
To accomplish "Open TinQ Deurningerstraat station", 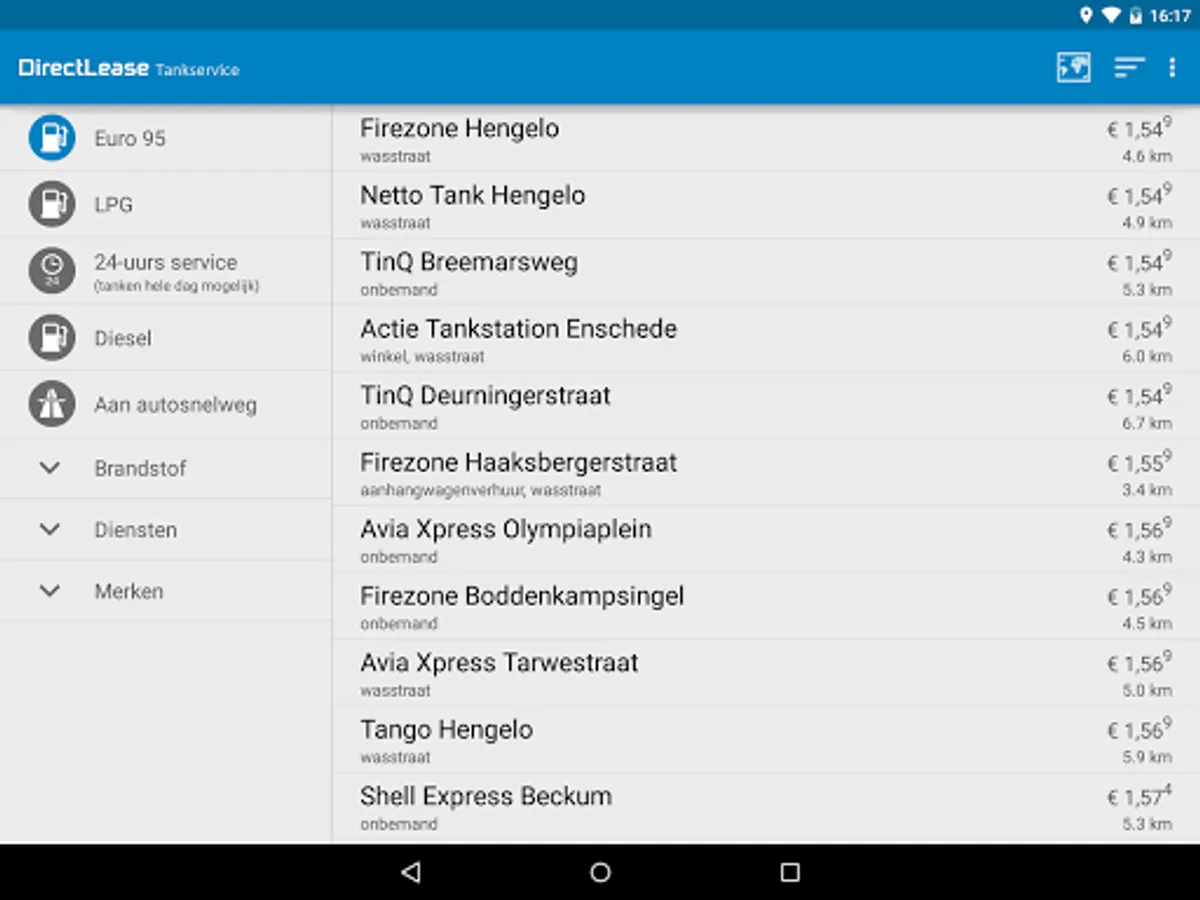I will pos(766,406).
